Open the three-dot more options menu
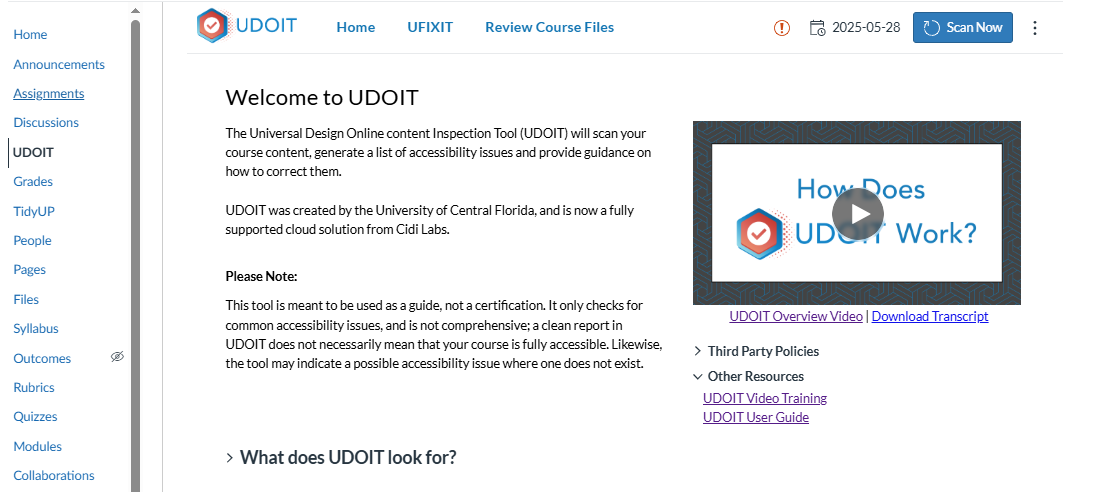Screen dimensions: 1114x492 tap(1034, 28)
